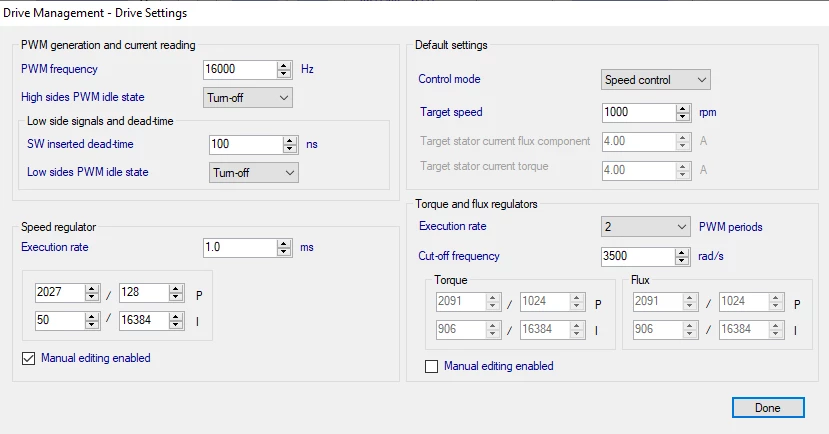
Task: Click speed regulator P divisor field 128
Action: (x=144, y=292)
